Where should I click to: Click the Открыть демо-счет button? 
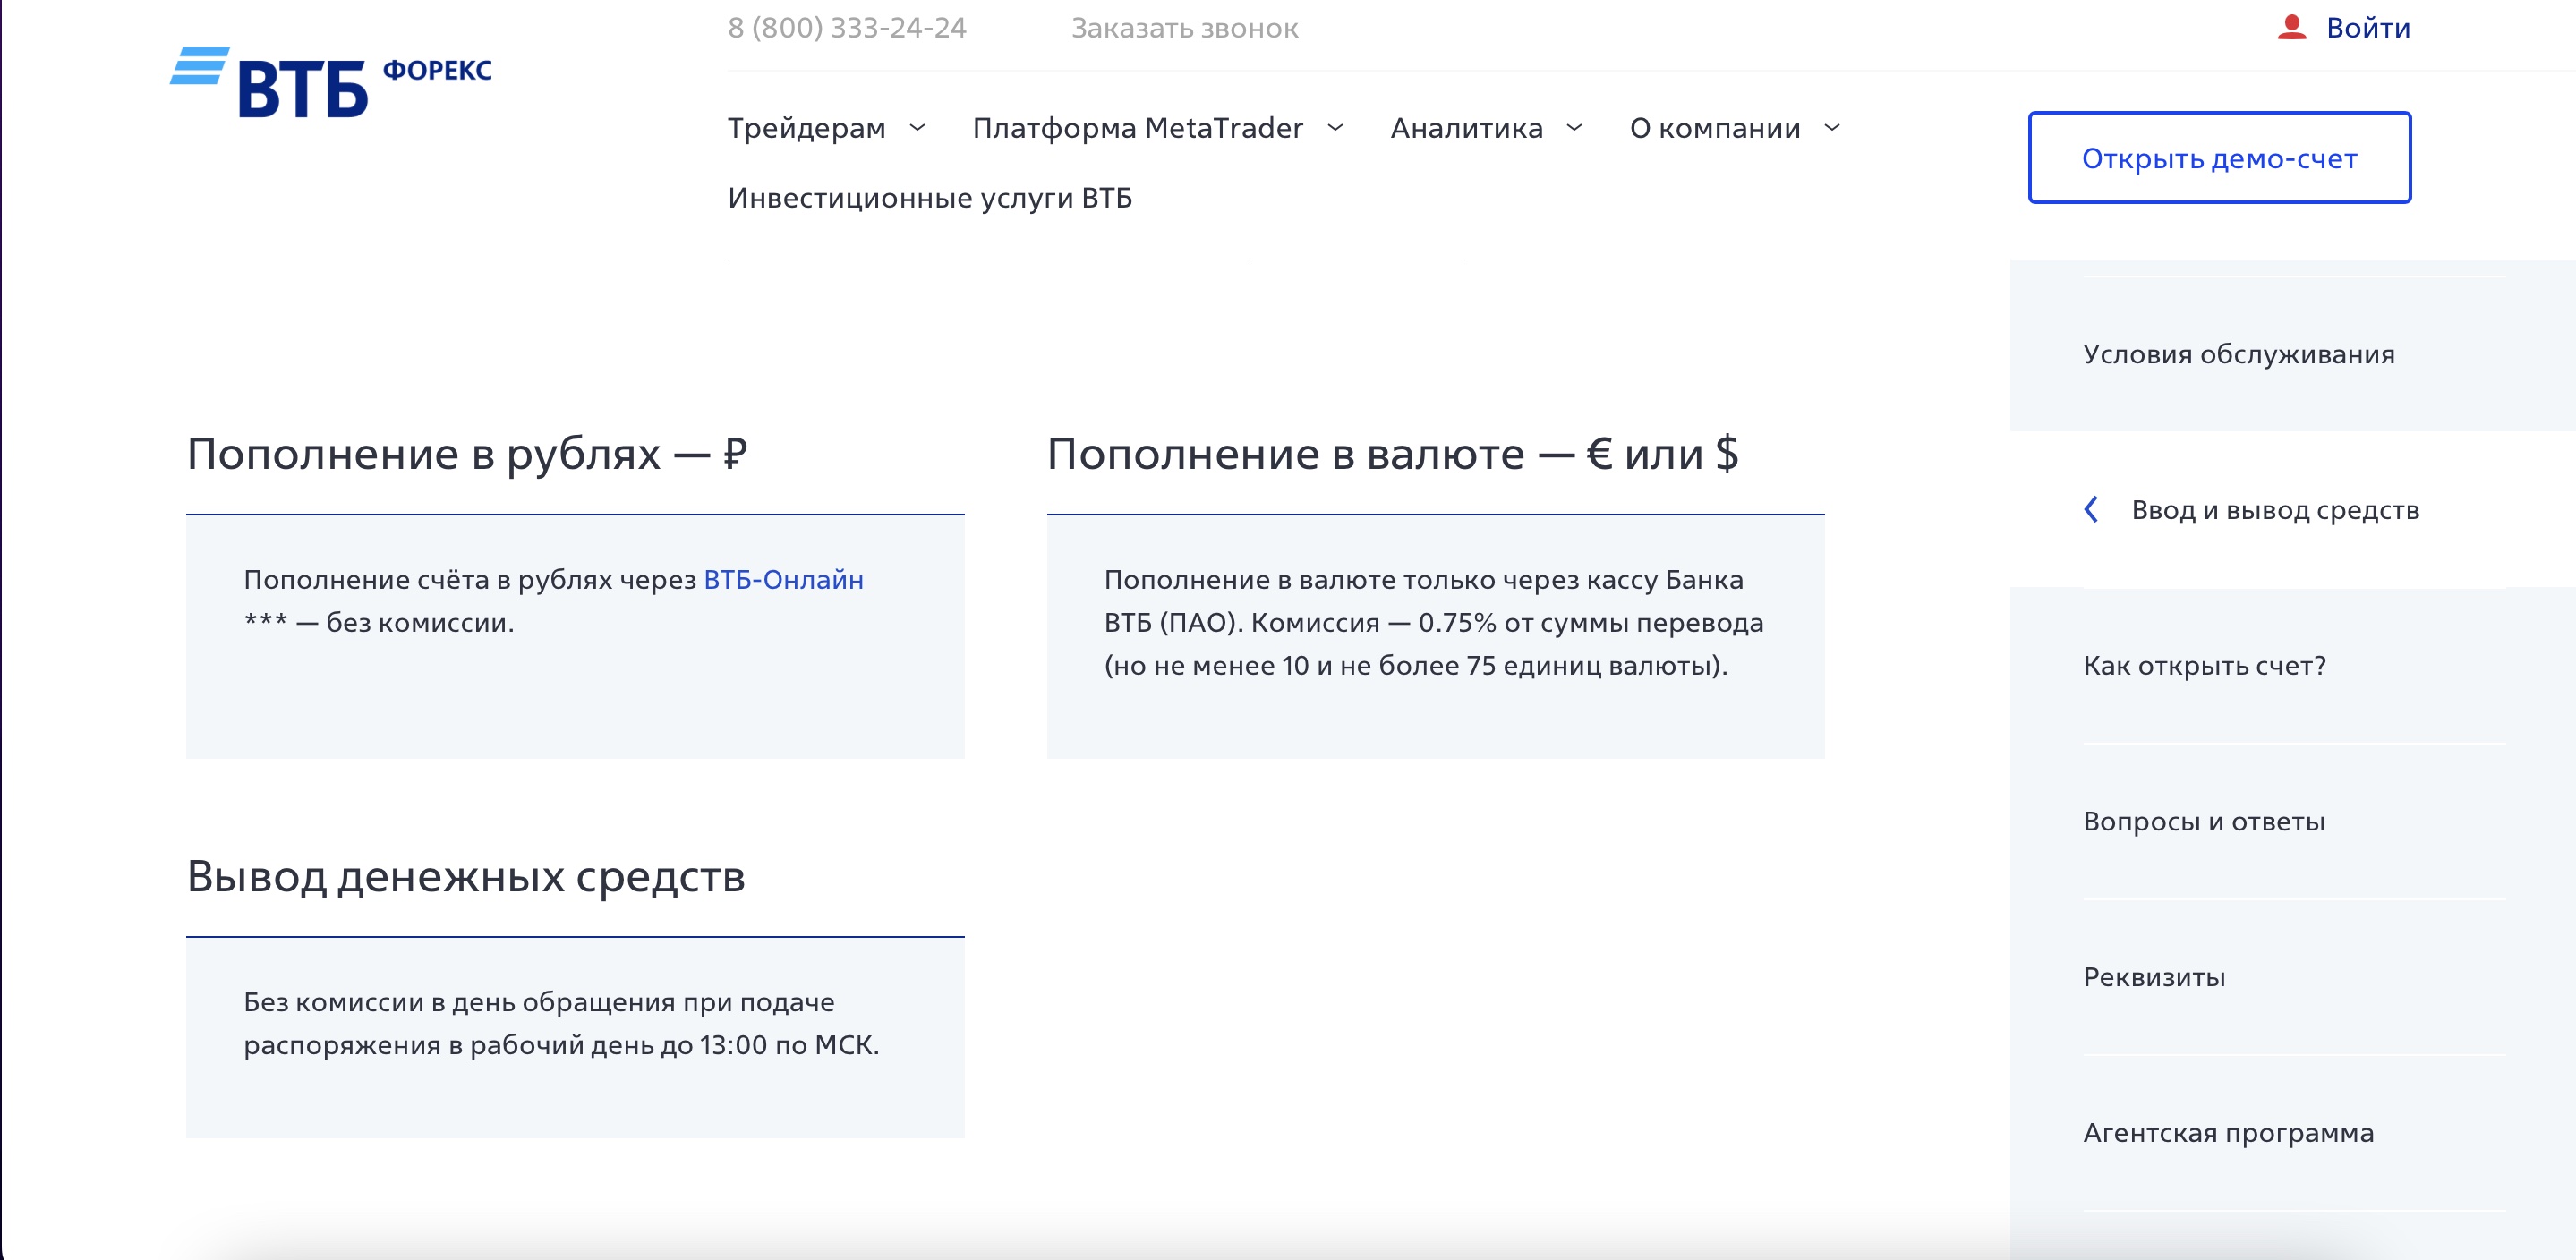click(2219, 158)
